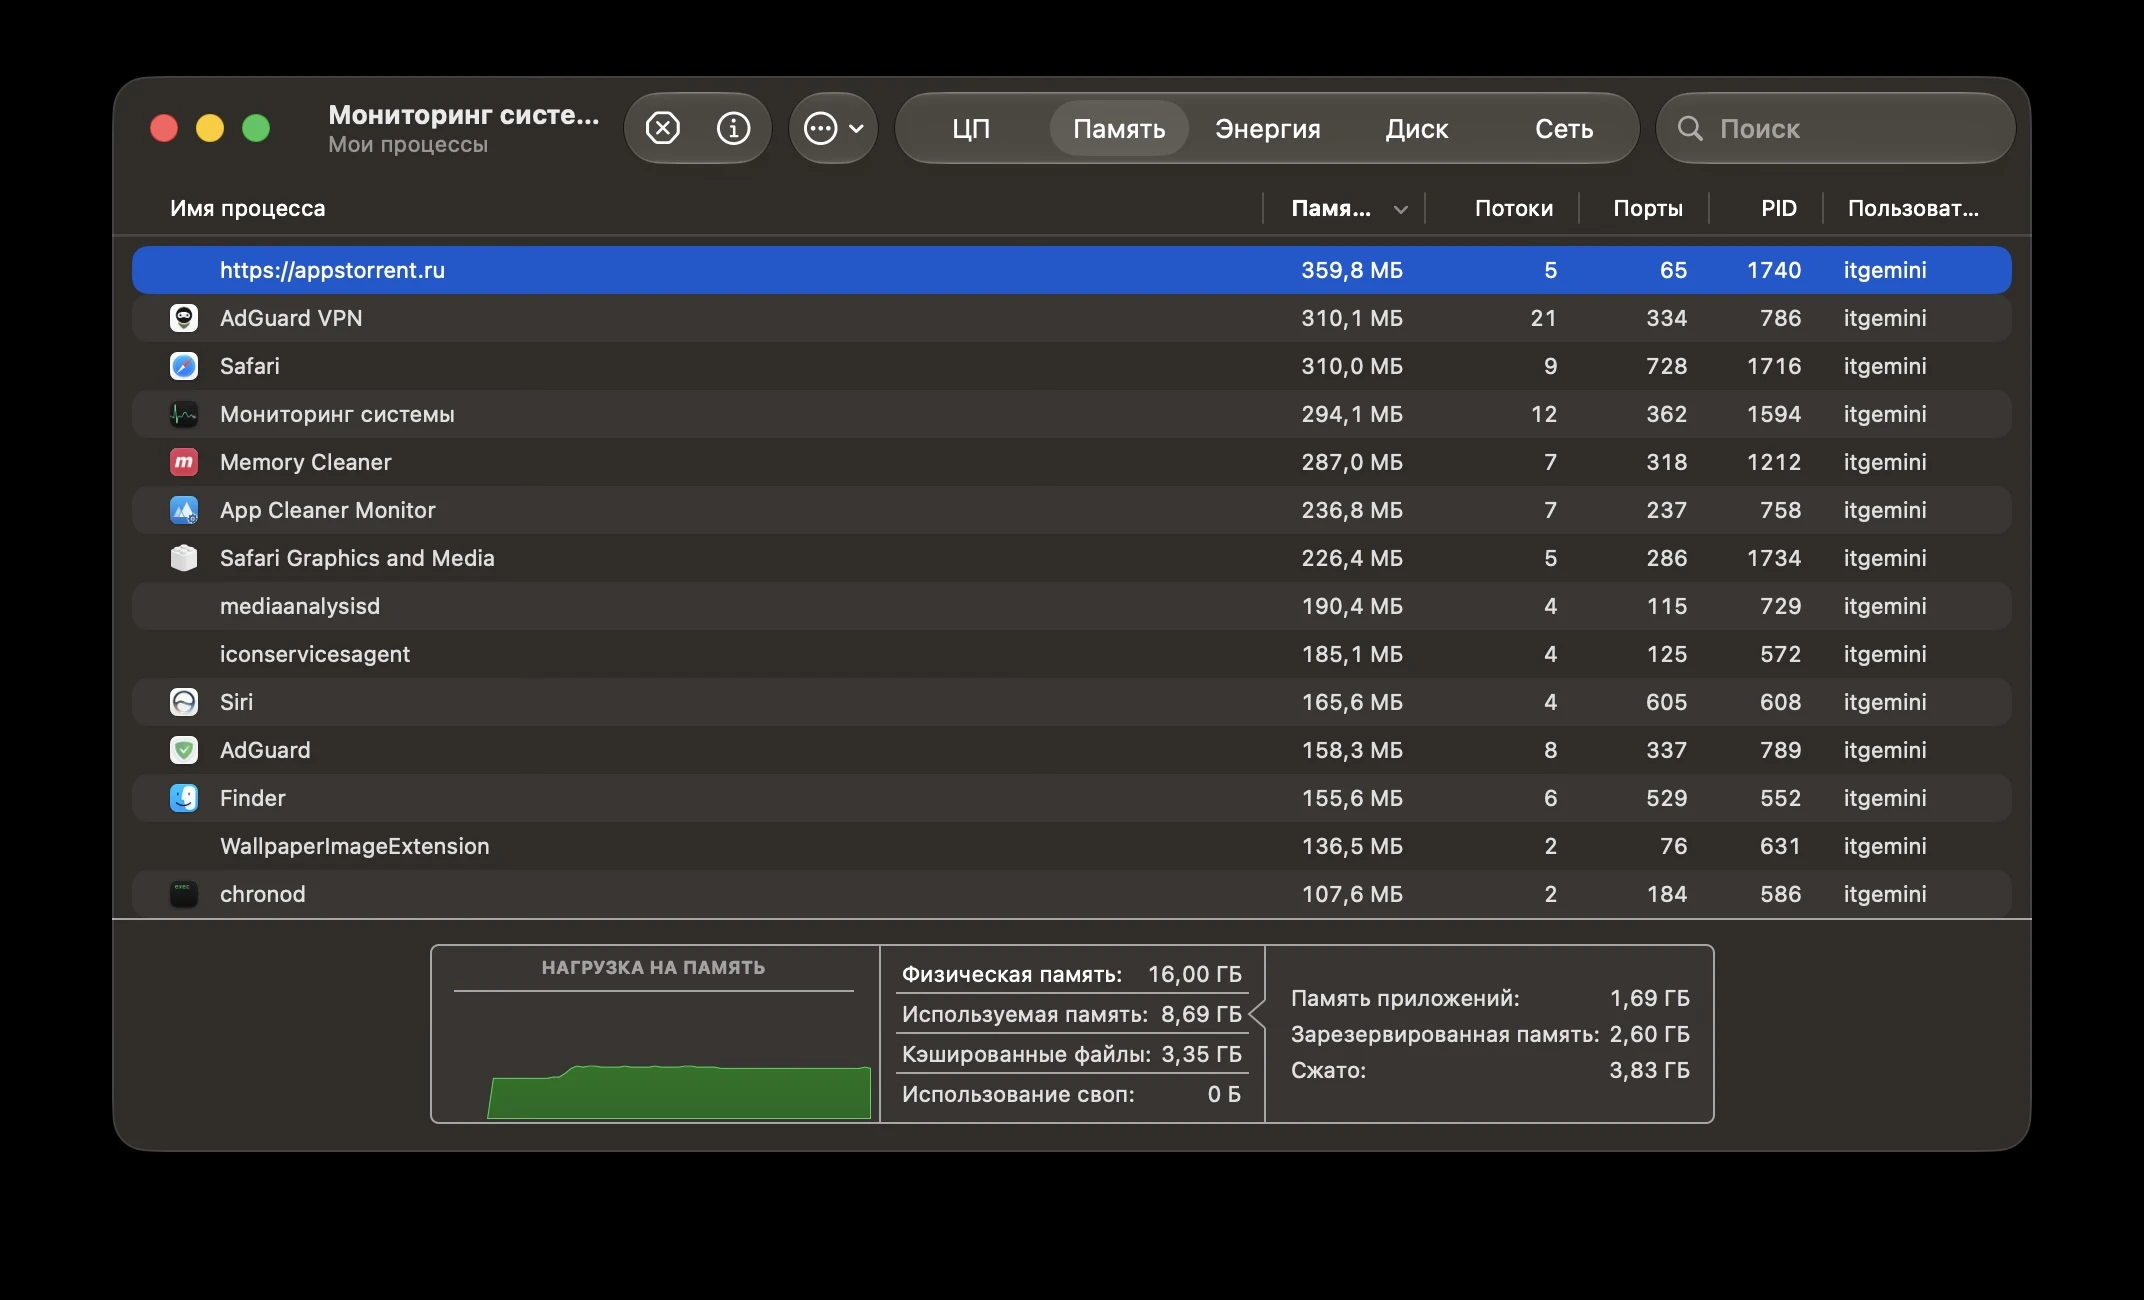Click the 310,1 МБ memory value
The image size is (2144, 1300).
1352,318
